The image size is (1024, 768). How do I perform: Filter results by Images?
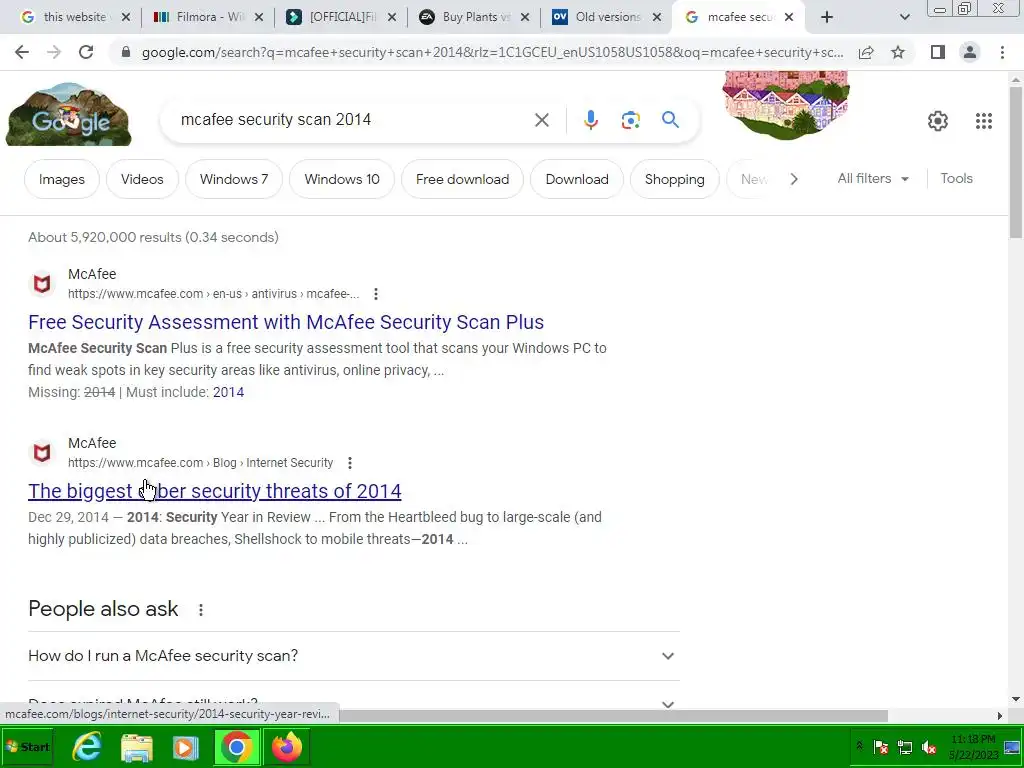(61, 179)
